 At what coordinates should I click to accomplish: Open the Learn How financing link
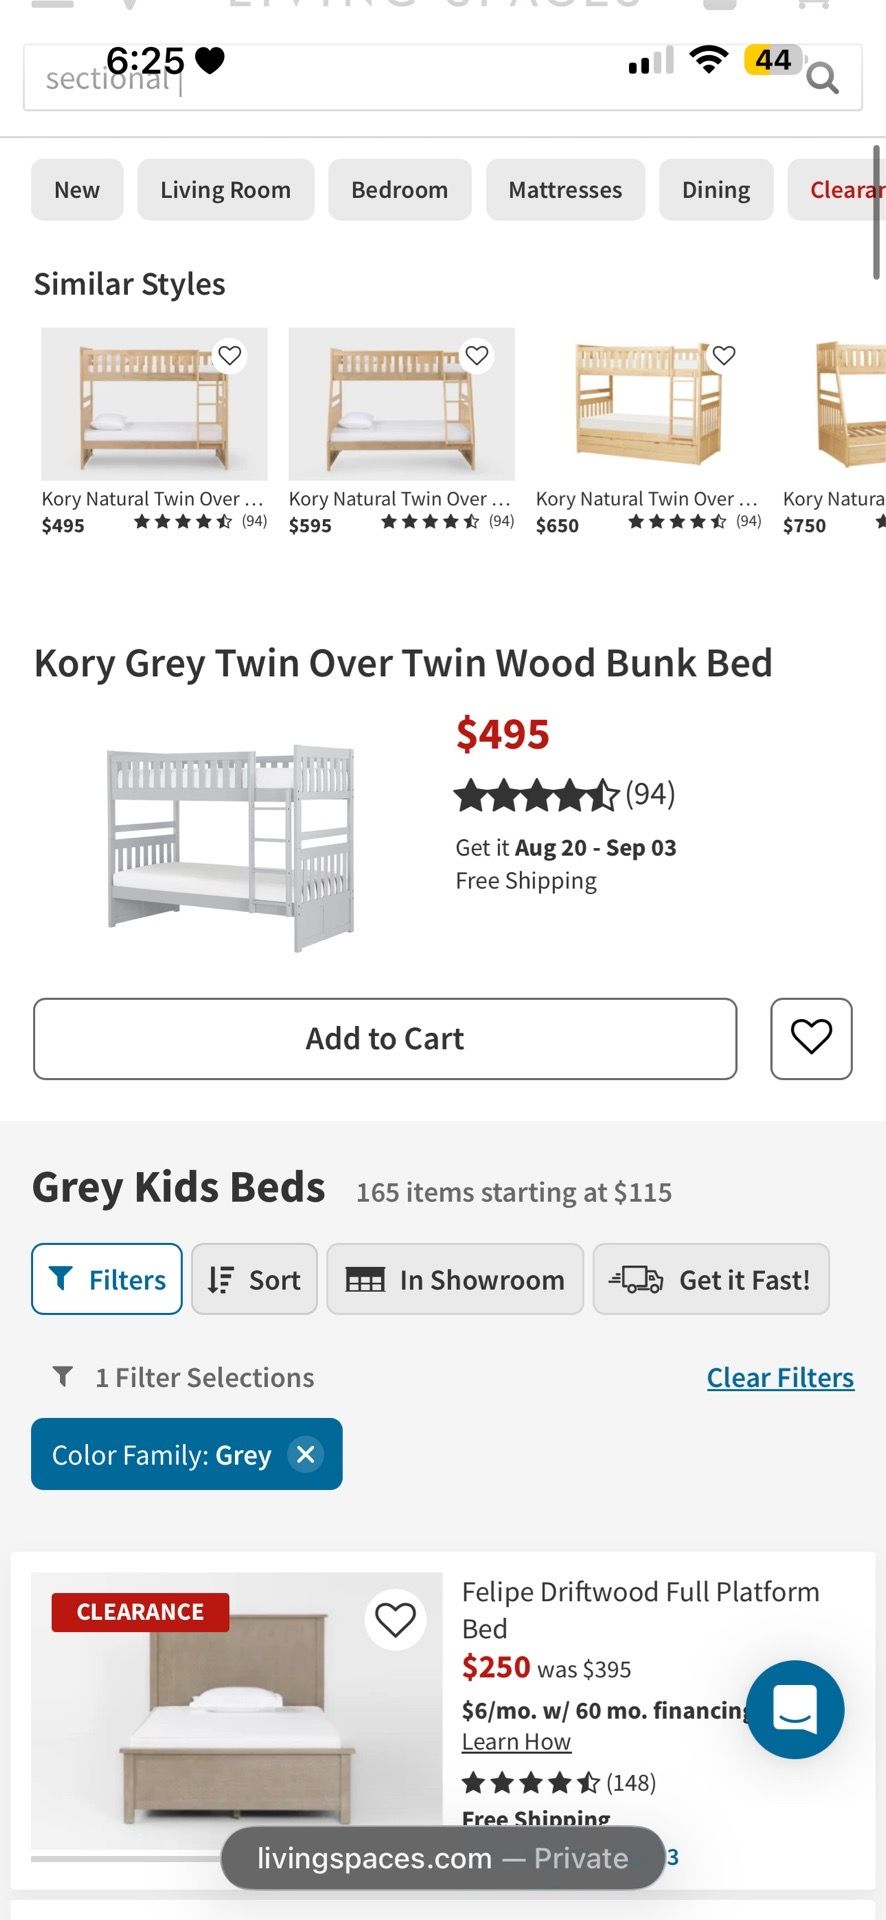[x=516, y=1742]
